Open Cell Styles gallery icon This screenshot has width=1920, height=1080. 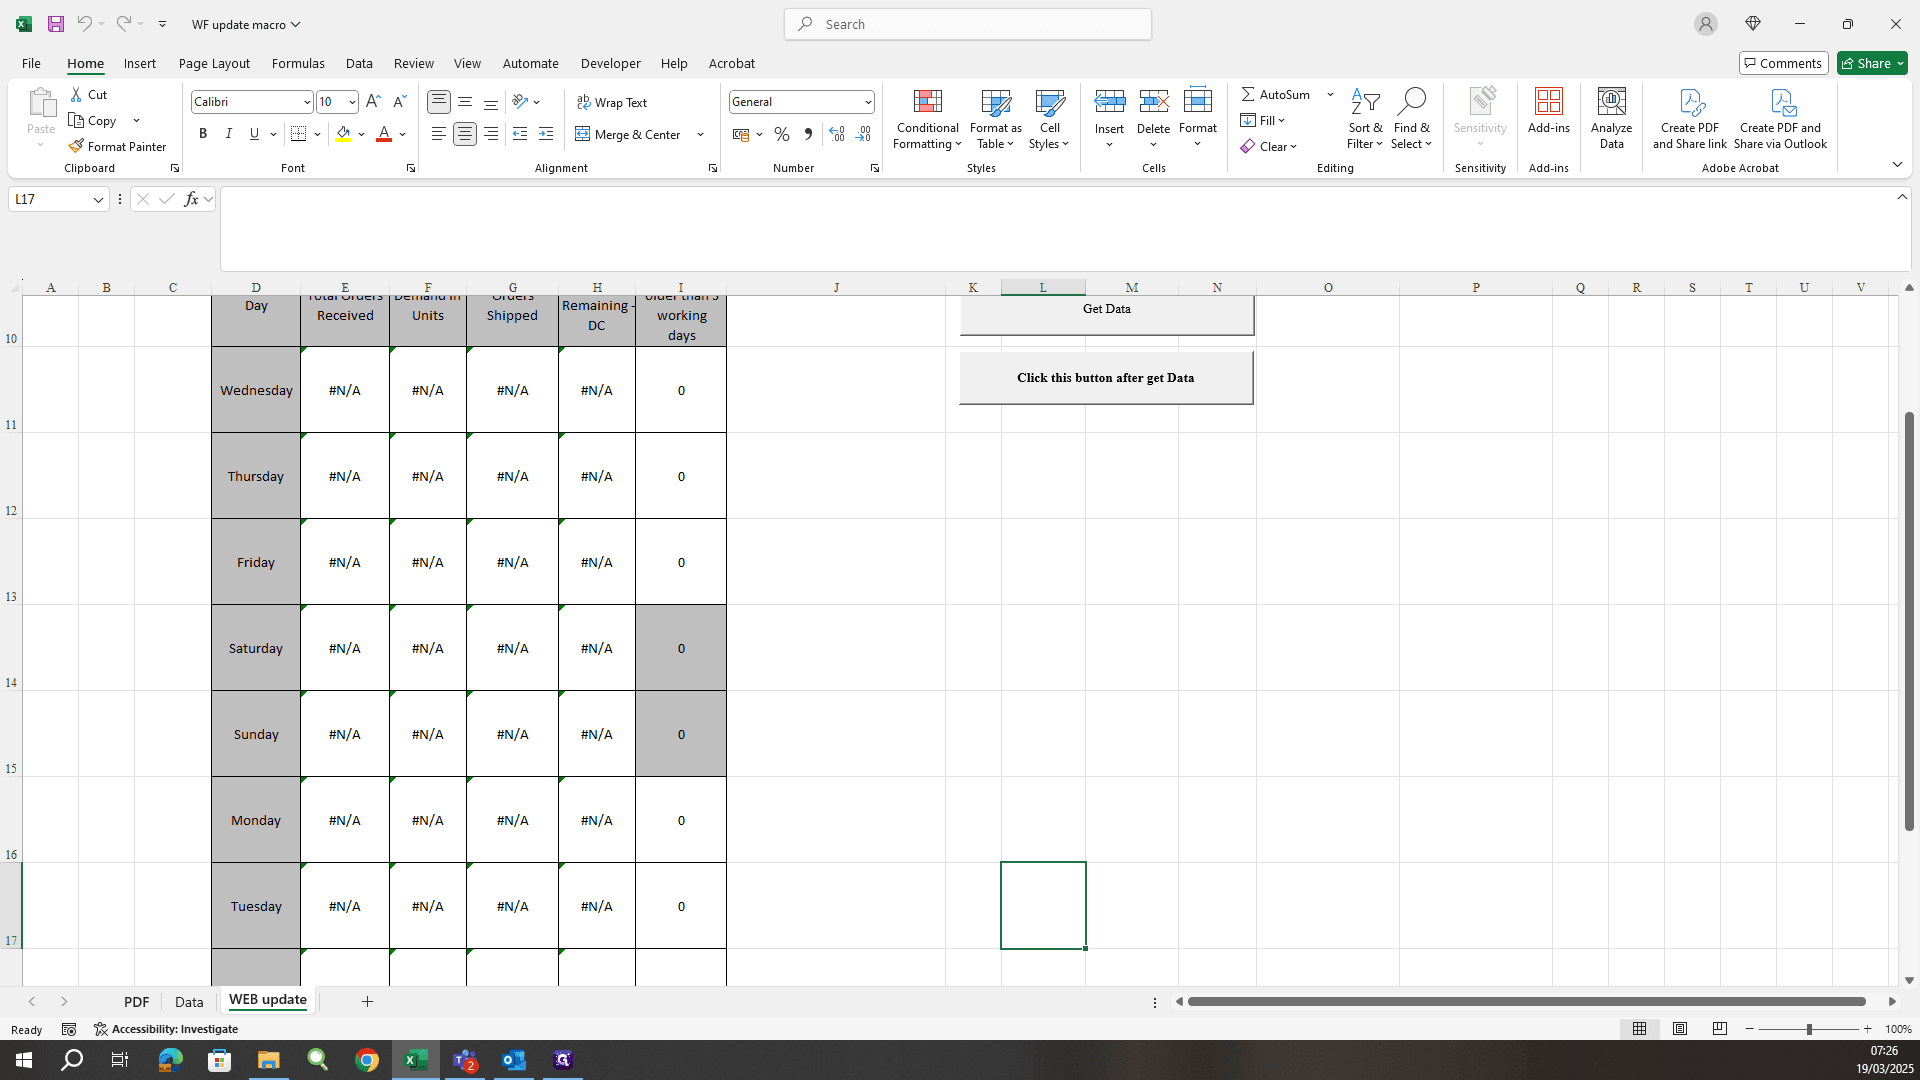(1049, 101)
